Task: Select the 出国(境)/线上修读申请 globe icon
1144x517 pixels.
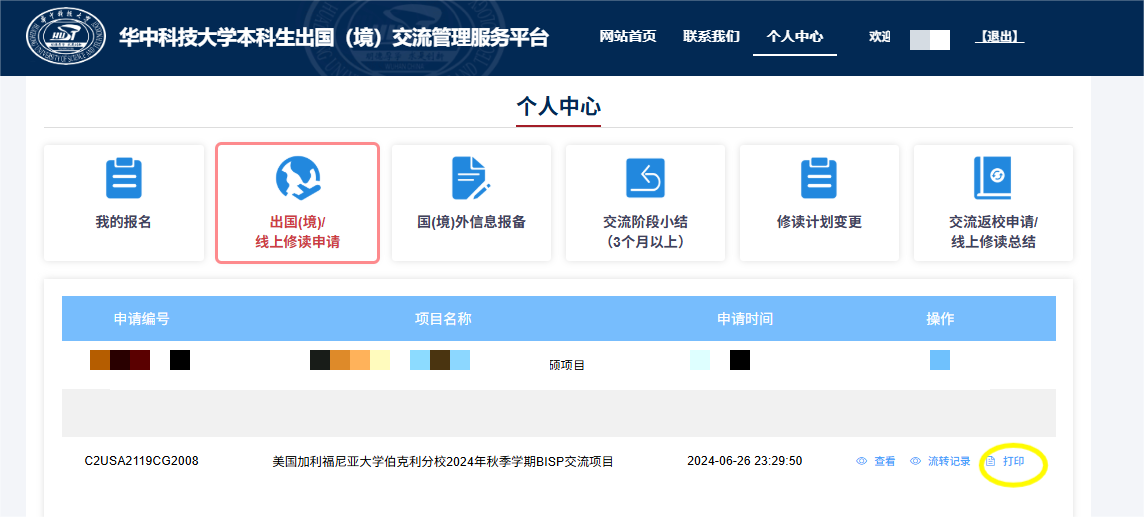Action: pyautogui.click(x=298, y=178)
